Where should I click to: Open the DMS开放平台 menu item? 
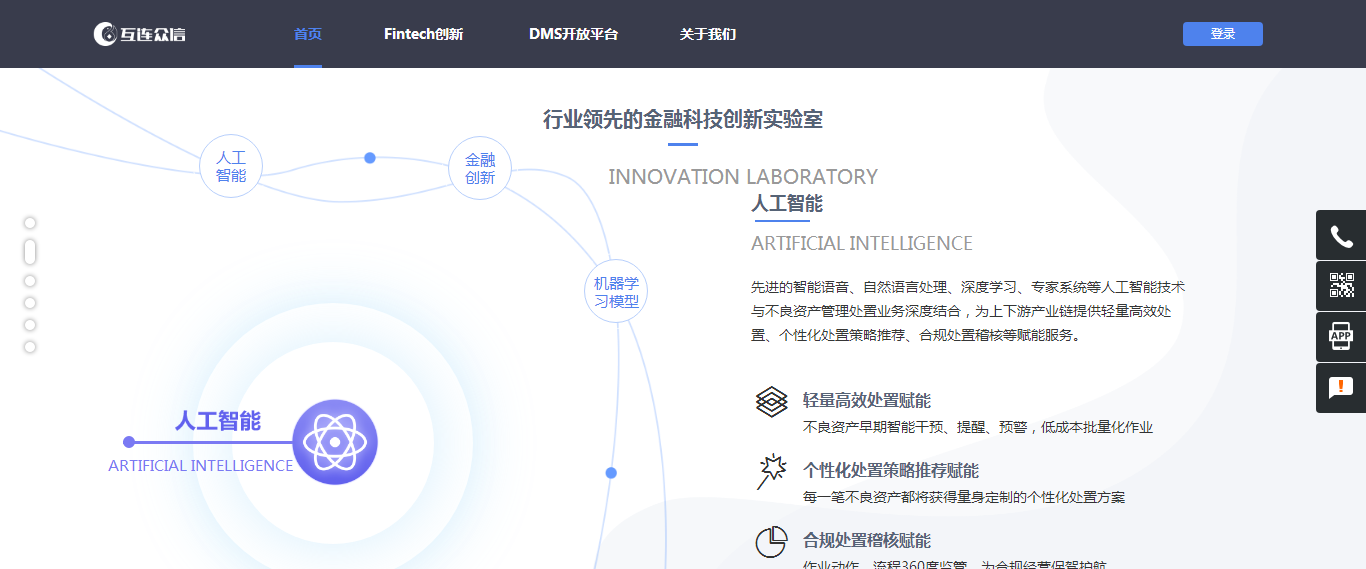click(573, 34)
